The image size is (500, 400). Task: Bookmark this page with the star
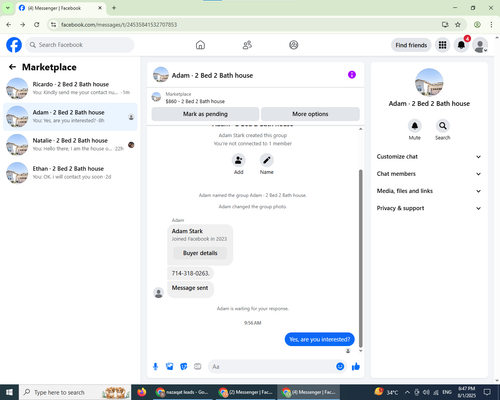point(458,25)
